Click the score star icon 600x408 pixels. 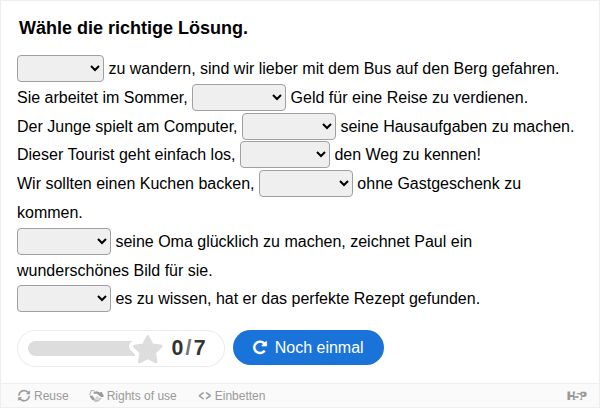[x=147, y=349]
